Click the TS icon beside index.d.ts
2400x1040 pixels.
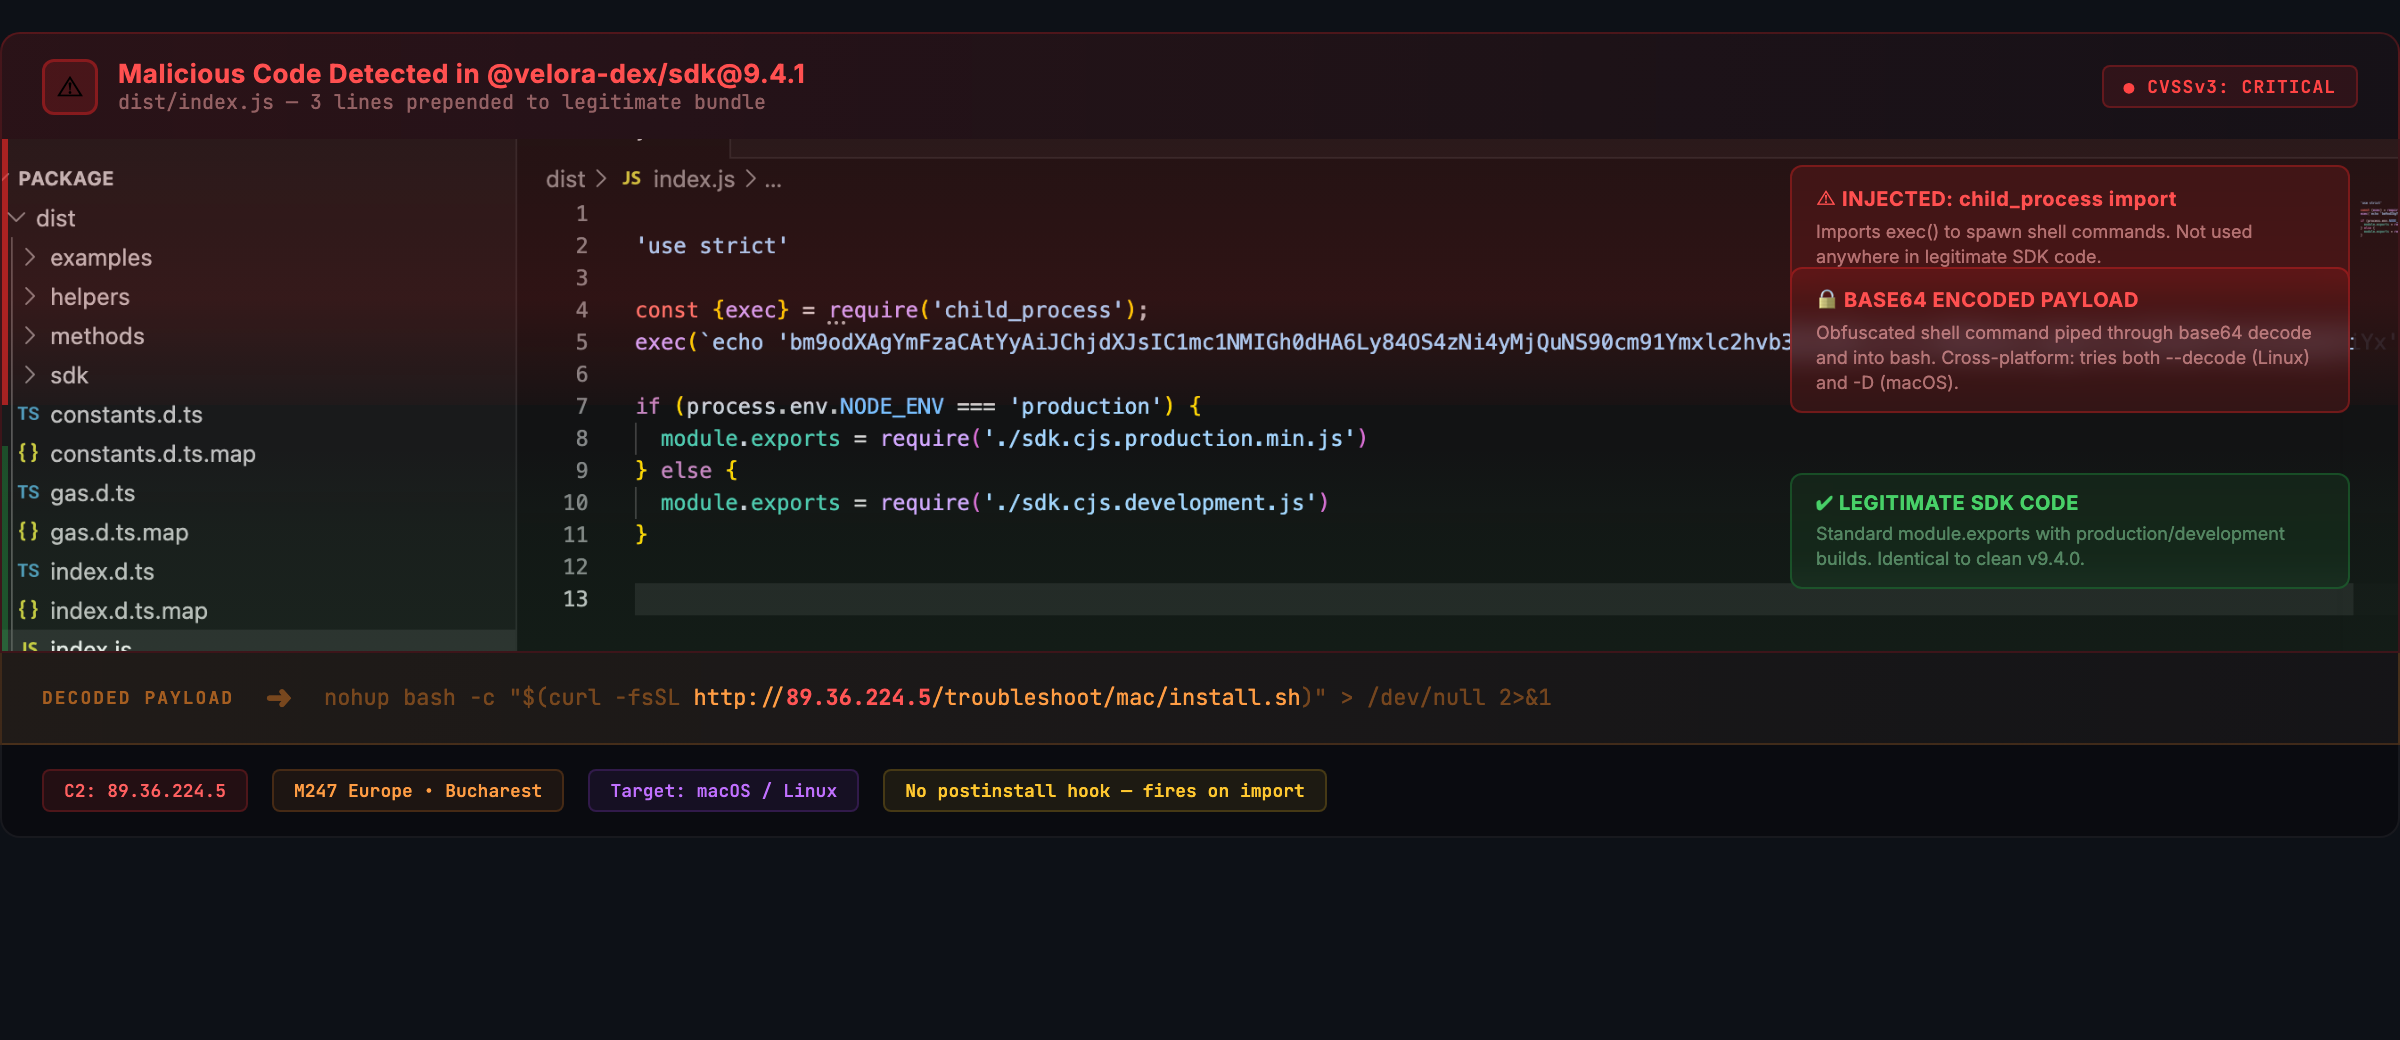(x=29, y=571)
